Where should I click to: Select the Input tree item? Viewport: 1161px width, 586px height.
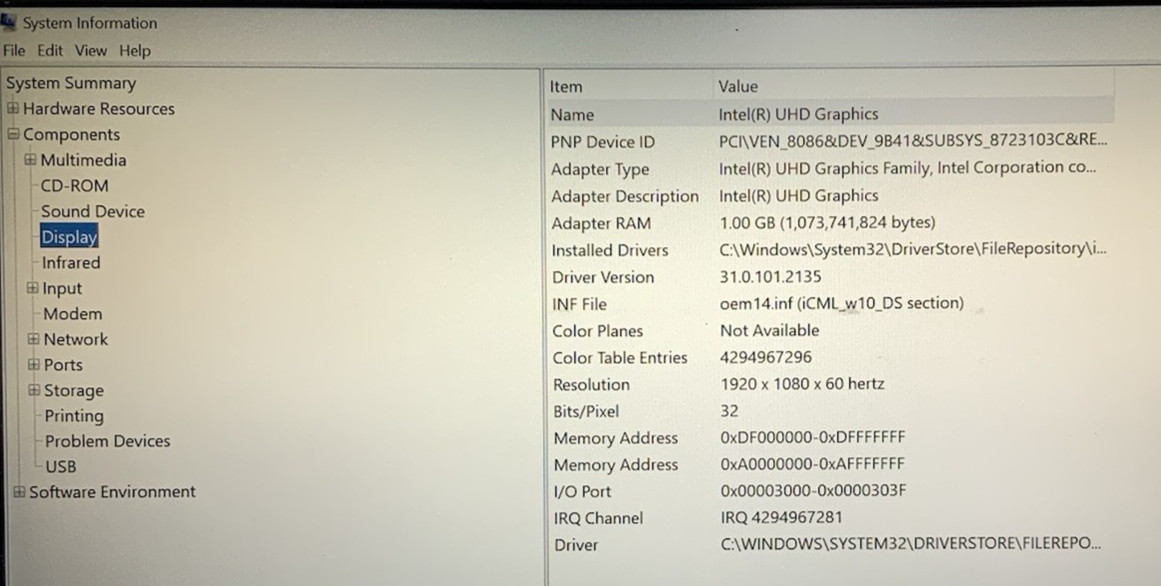[x=61, y=288]
